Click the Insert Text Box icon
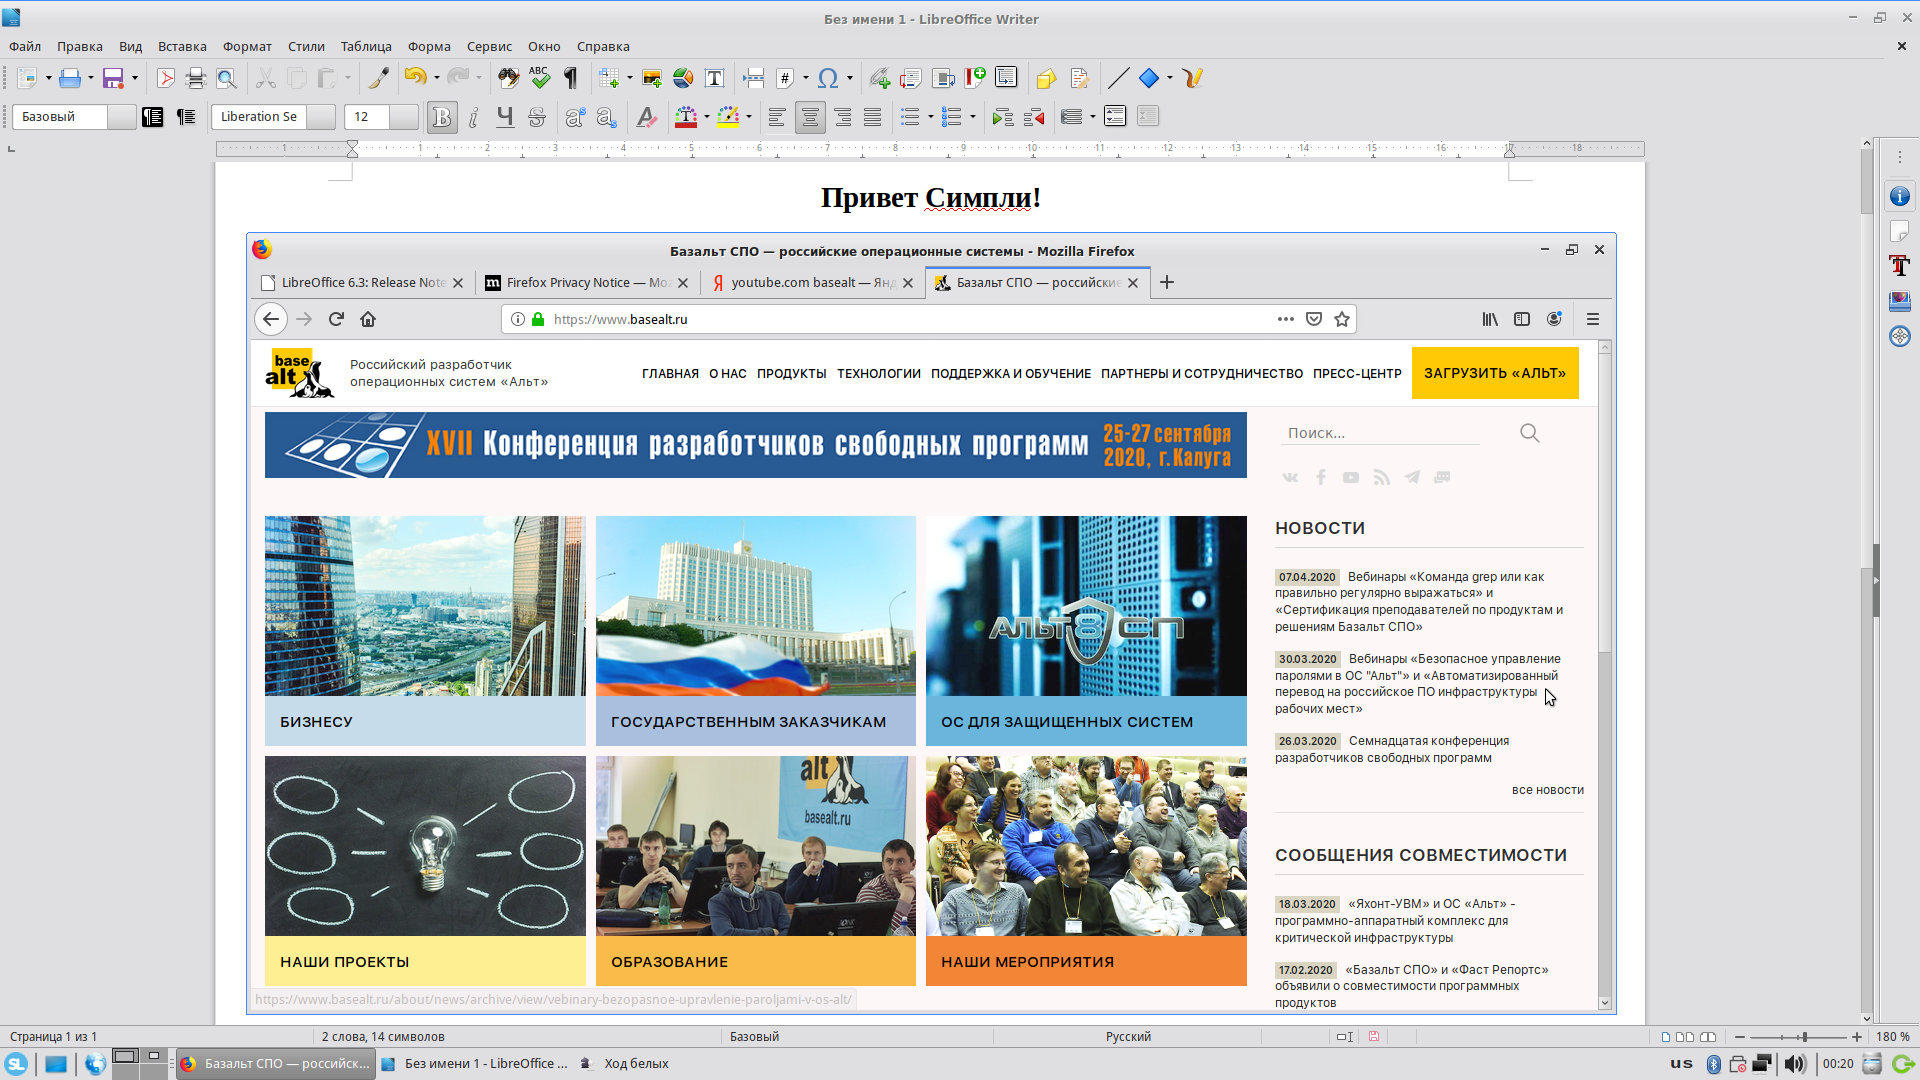The height and width of the screenshot is (1080, 1920). [714, 78]
